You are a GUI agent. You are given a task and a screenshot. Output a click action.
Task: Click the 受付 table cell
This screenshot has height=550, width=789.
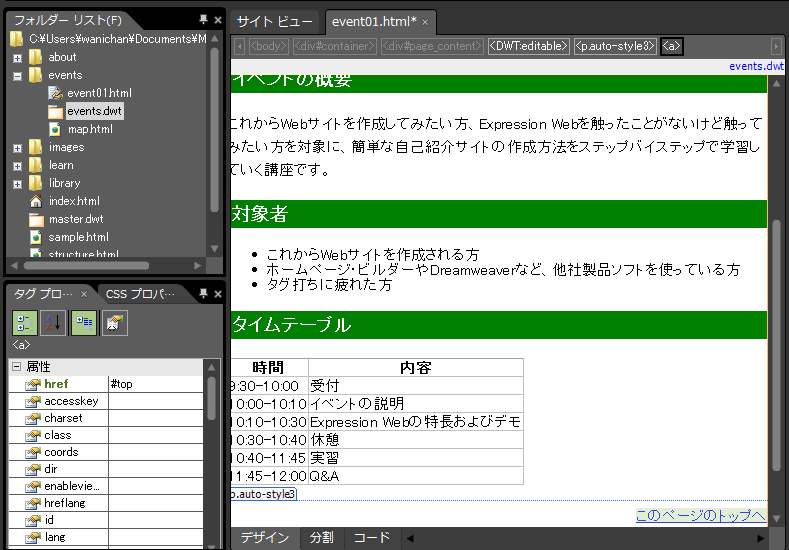point(416,386)
